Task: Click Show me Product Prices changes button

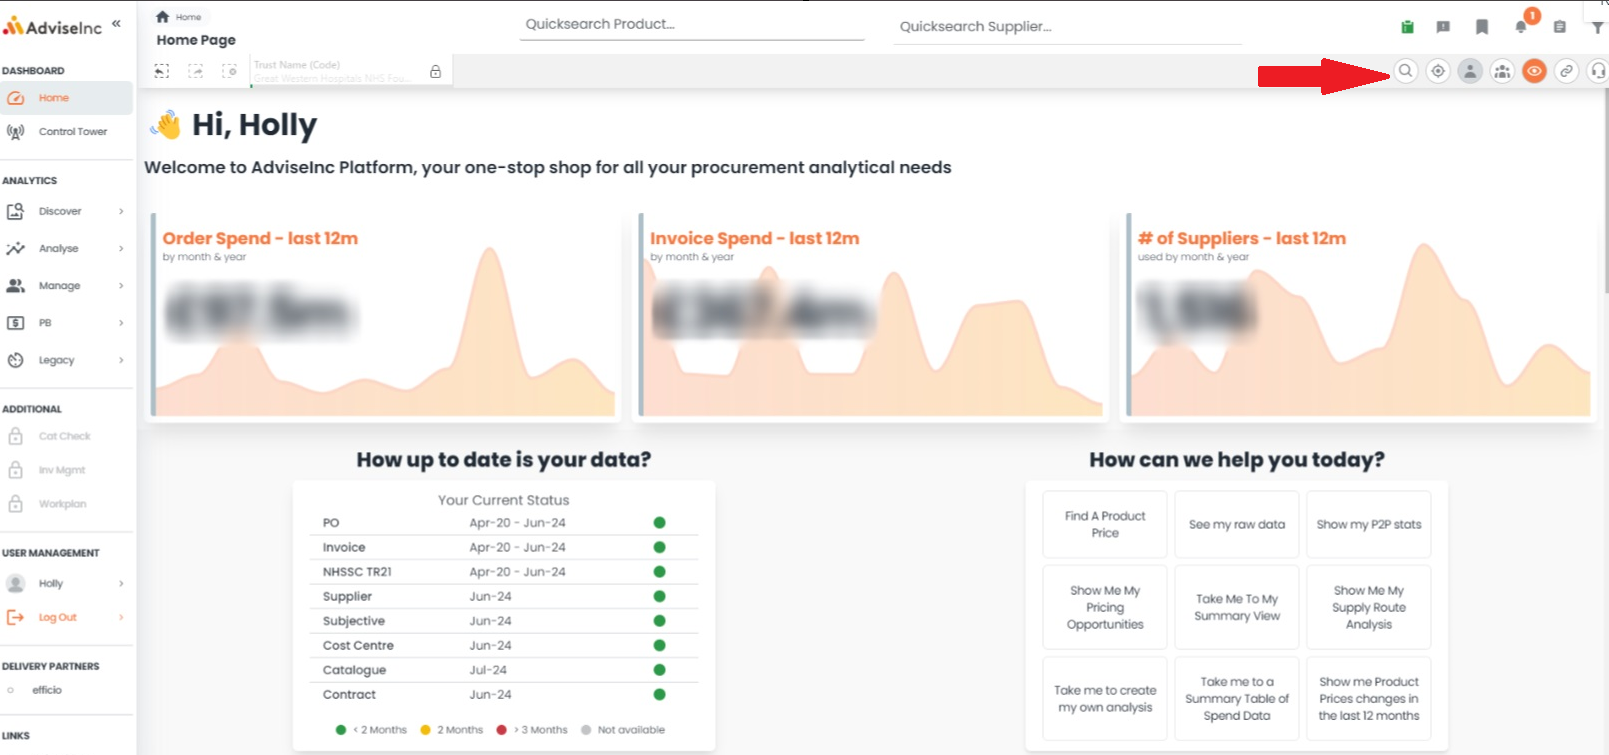Action: click(x=1369, y=698)
